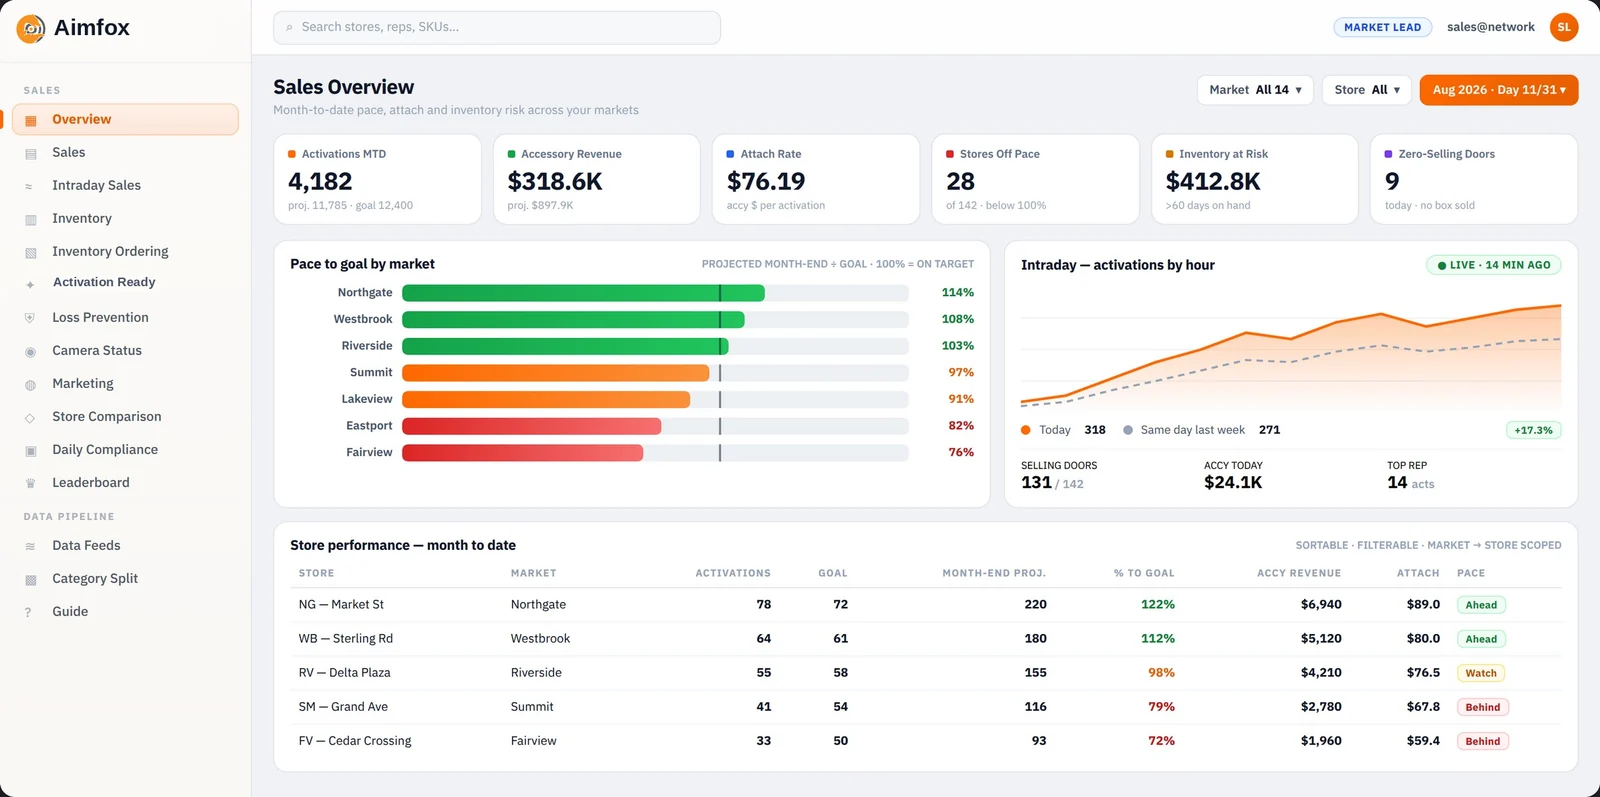Open the Market All 14 dropdown
The image size is (1600, 797).
(1255, 90)
